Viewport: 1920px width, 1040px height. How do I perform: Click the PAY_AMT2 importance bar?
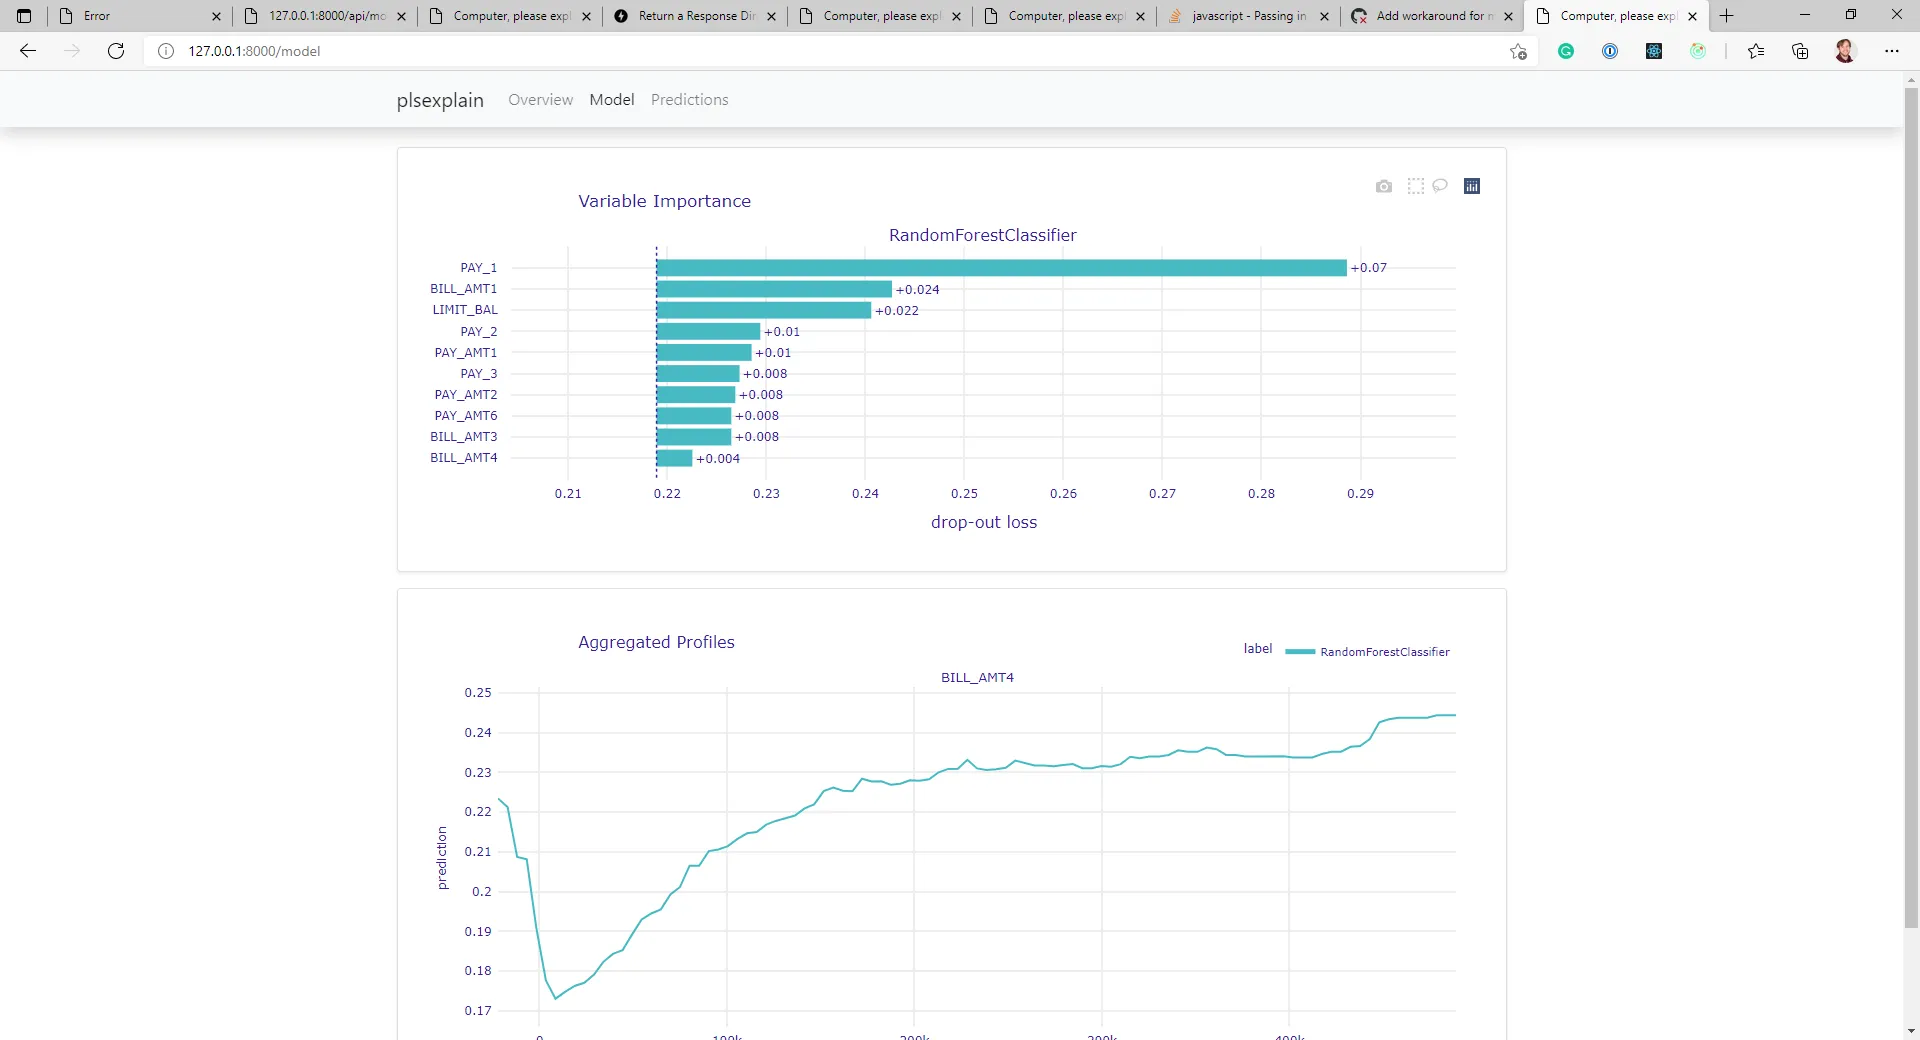(x=696, y=394)
